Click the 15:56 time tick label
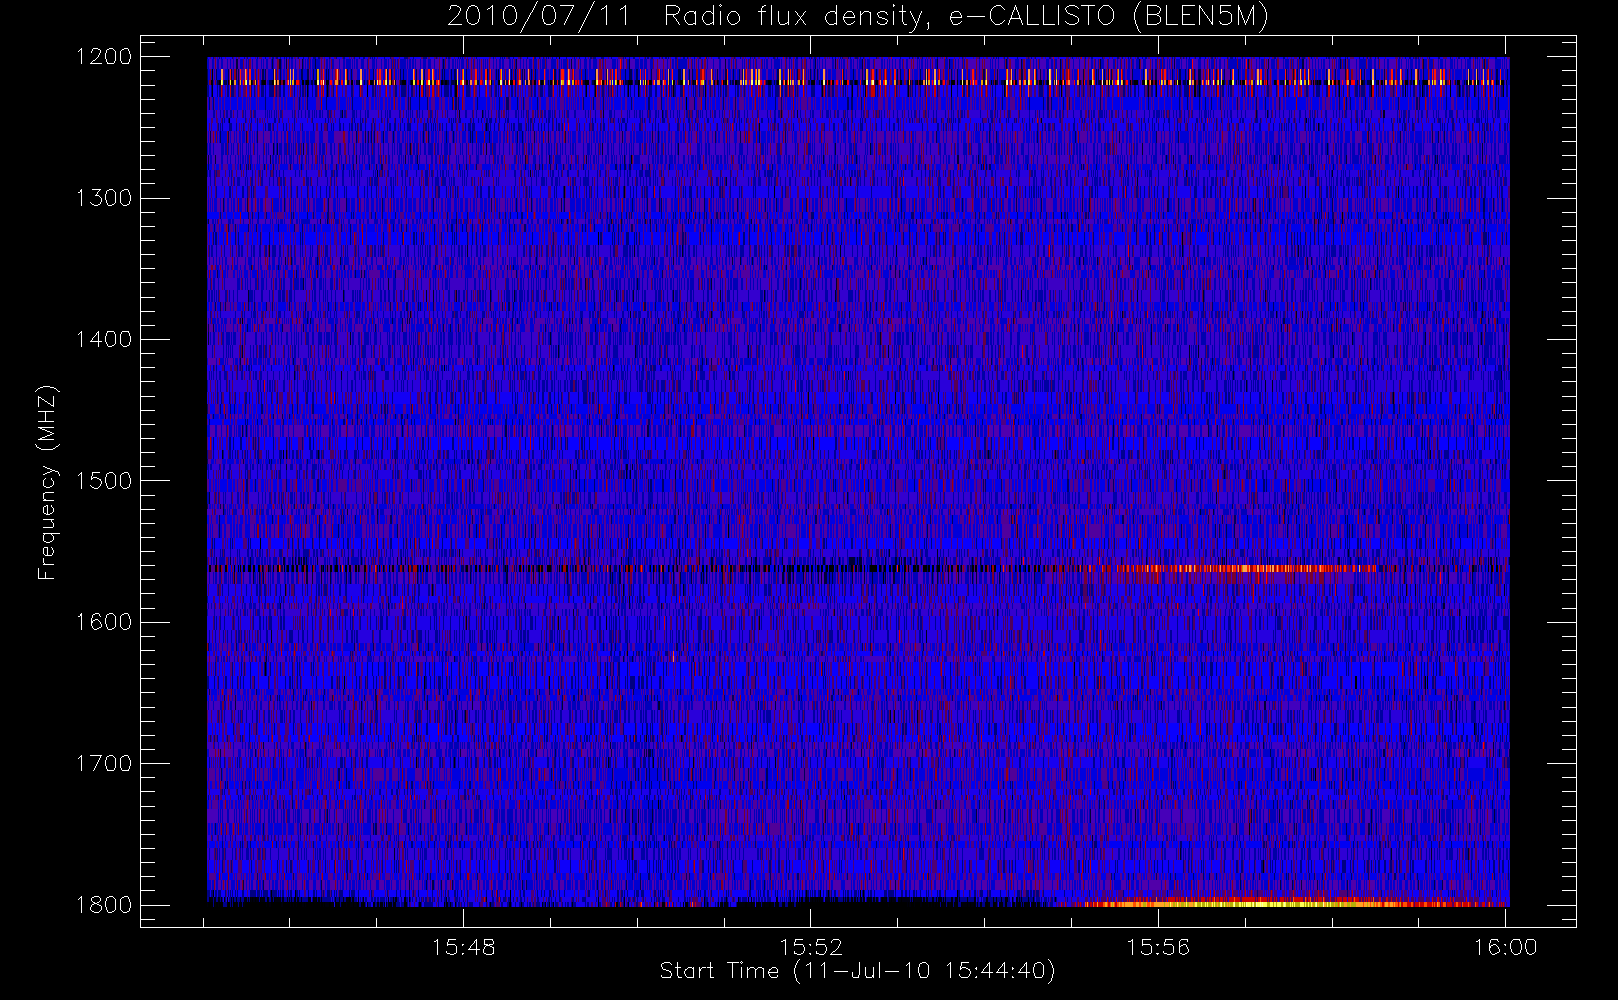Viewport: 1618px width, 1000px height. click(1158, 947)
